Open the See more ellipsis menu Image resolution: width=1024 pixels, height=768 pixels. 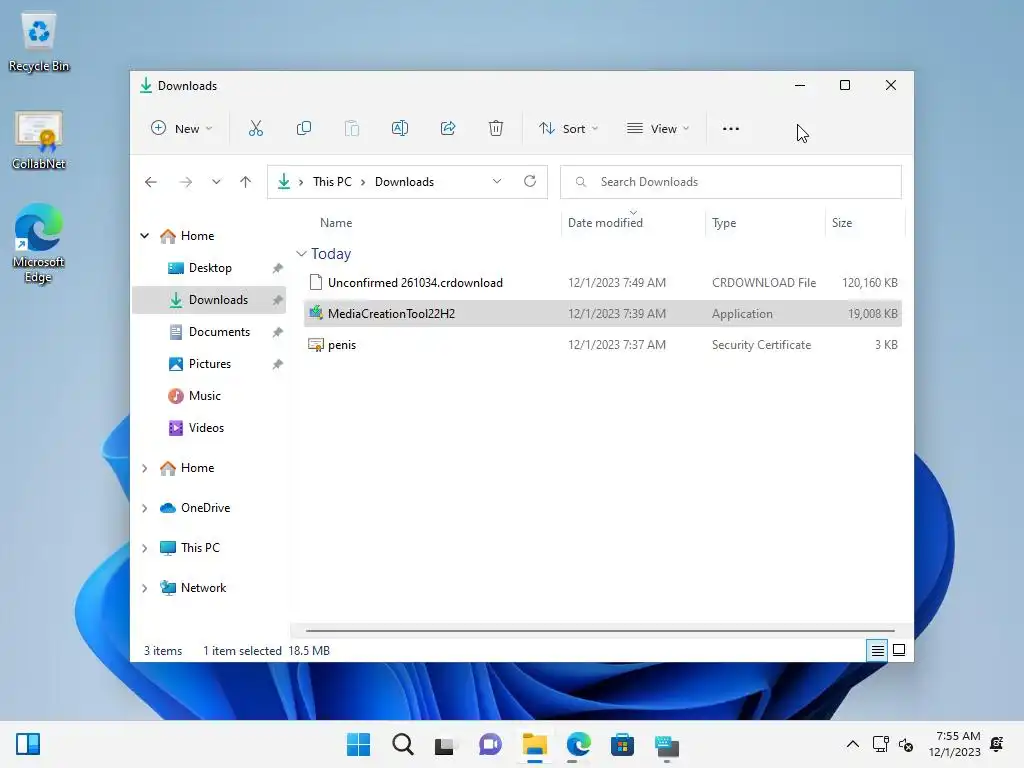click(731, 129)
